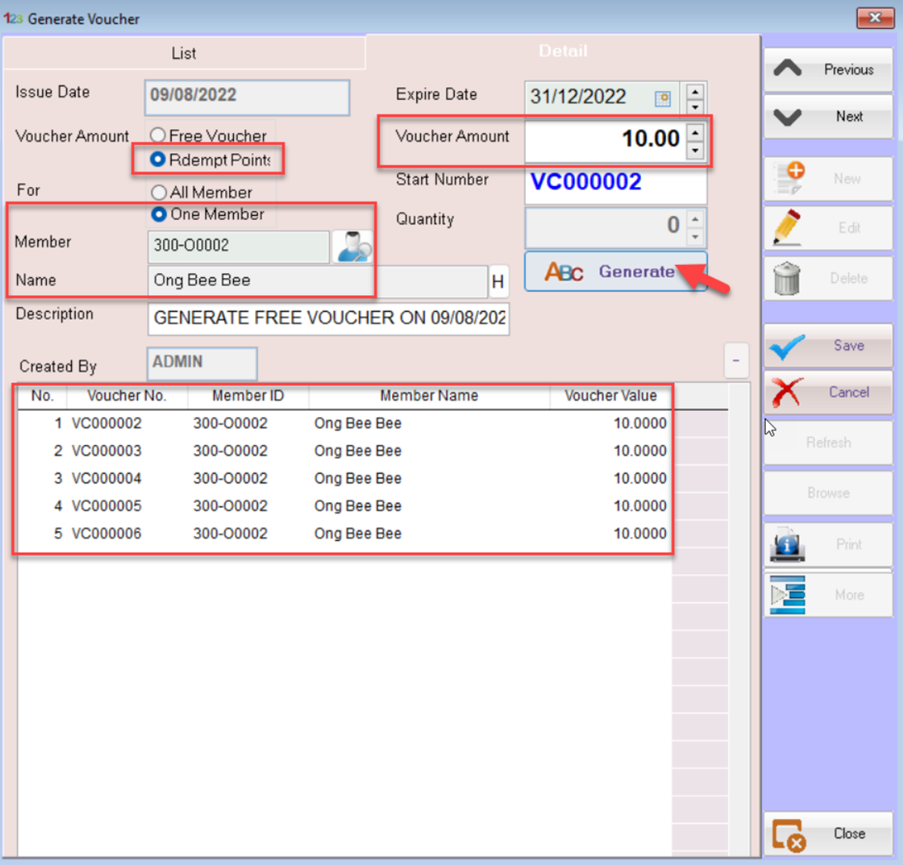Select the Rdempt Points radio option

point(158,159)
